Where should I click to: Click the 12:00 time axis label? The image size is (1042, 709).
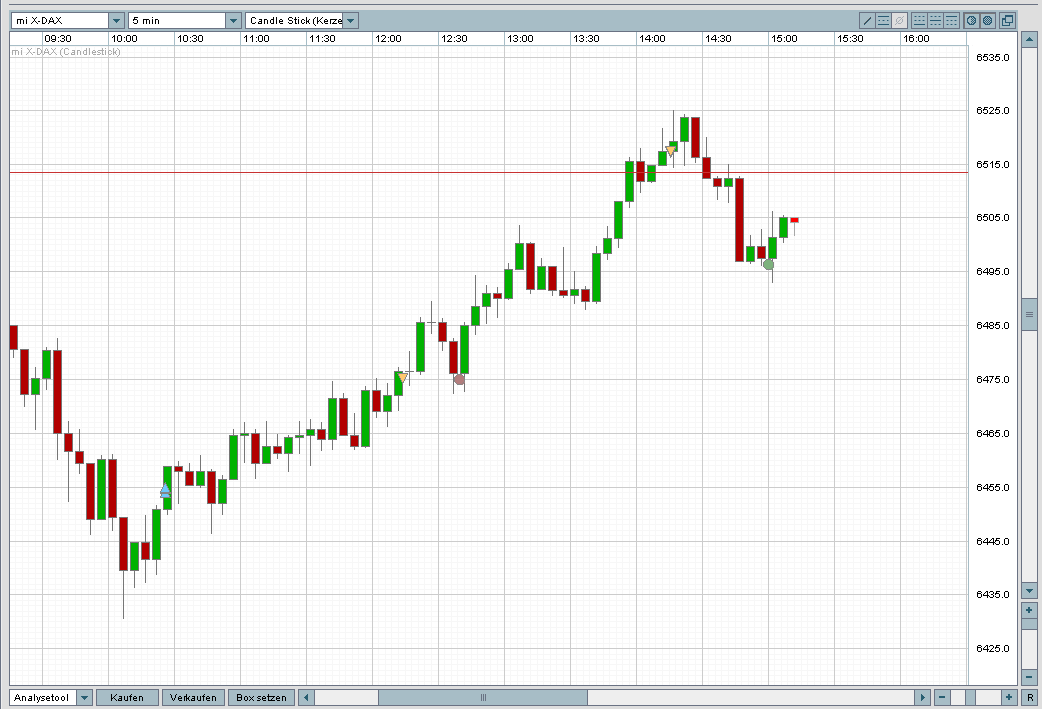[x=388, y=39]
